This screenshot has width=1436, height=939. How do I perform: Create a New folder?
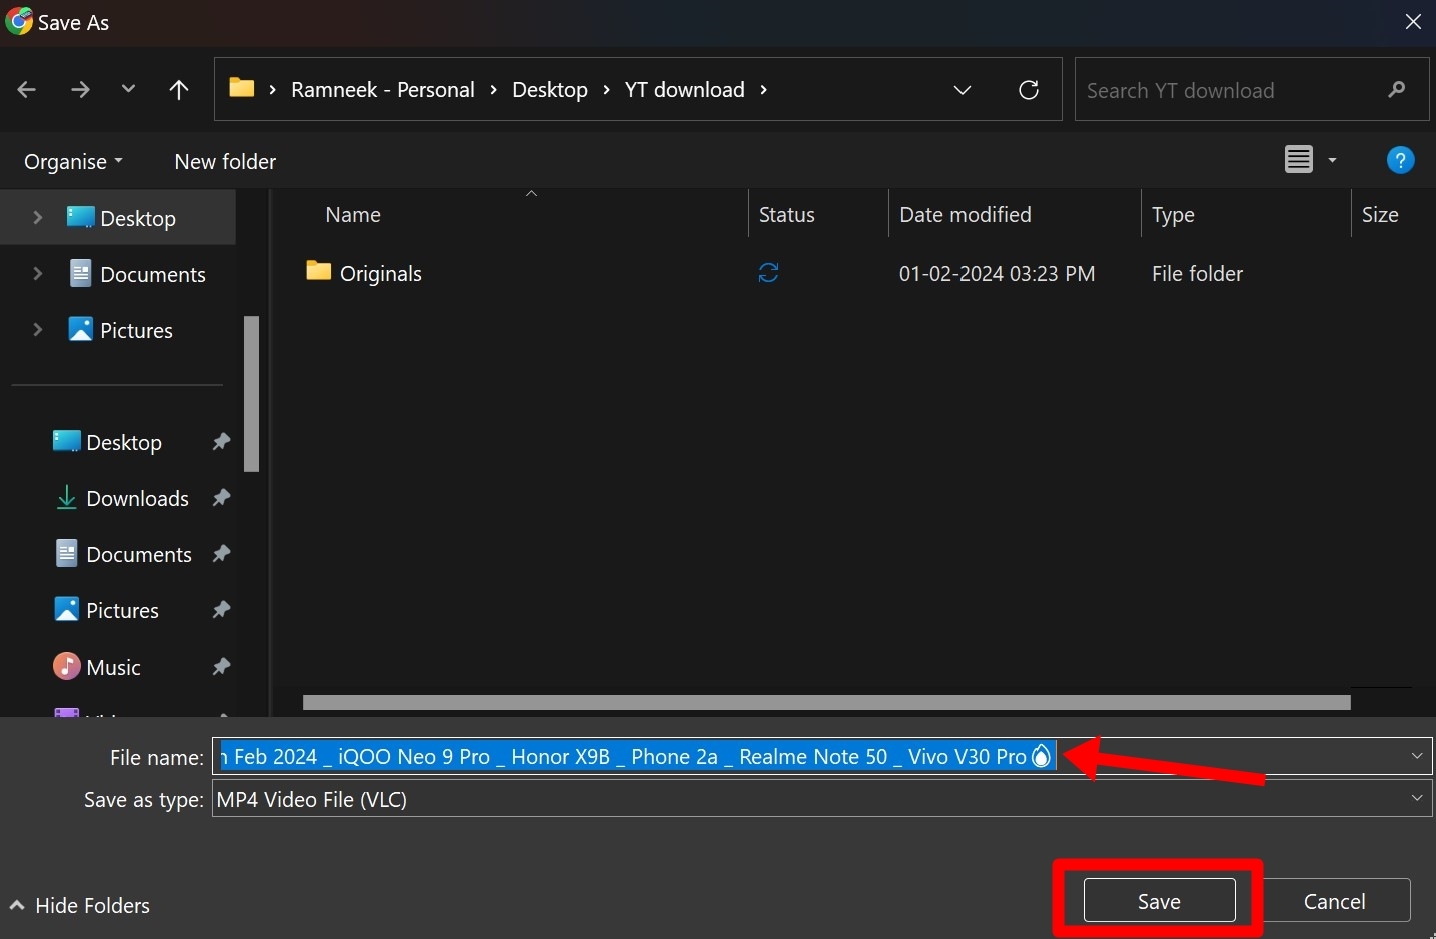click(x=225, y=162)
